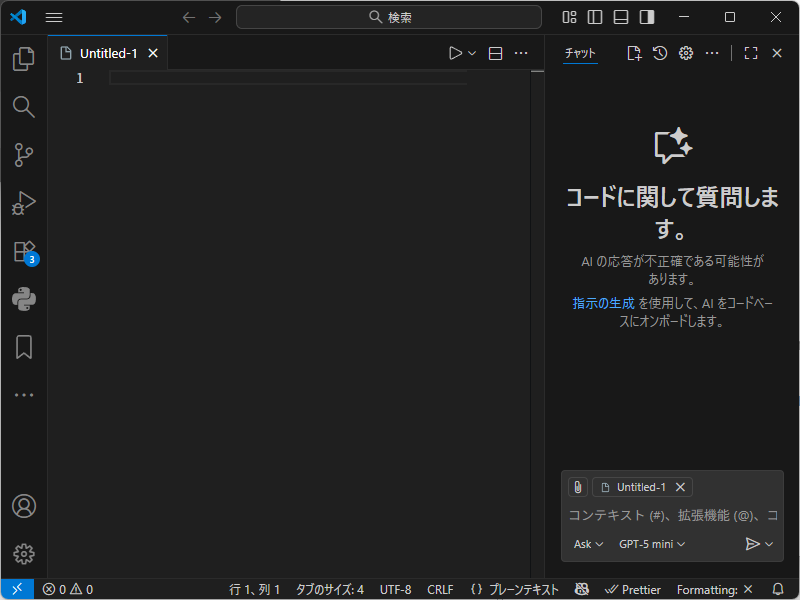Change the CRLF end-of-line sequence
The height and width of the screenshot is (600, 800).
coord(440,589)
